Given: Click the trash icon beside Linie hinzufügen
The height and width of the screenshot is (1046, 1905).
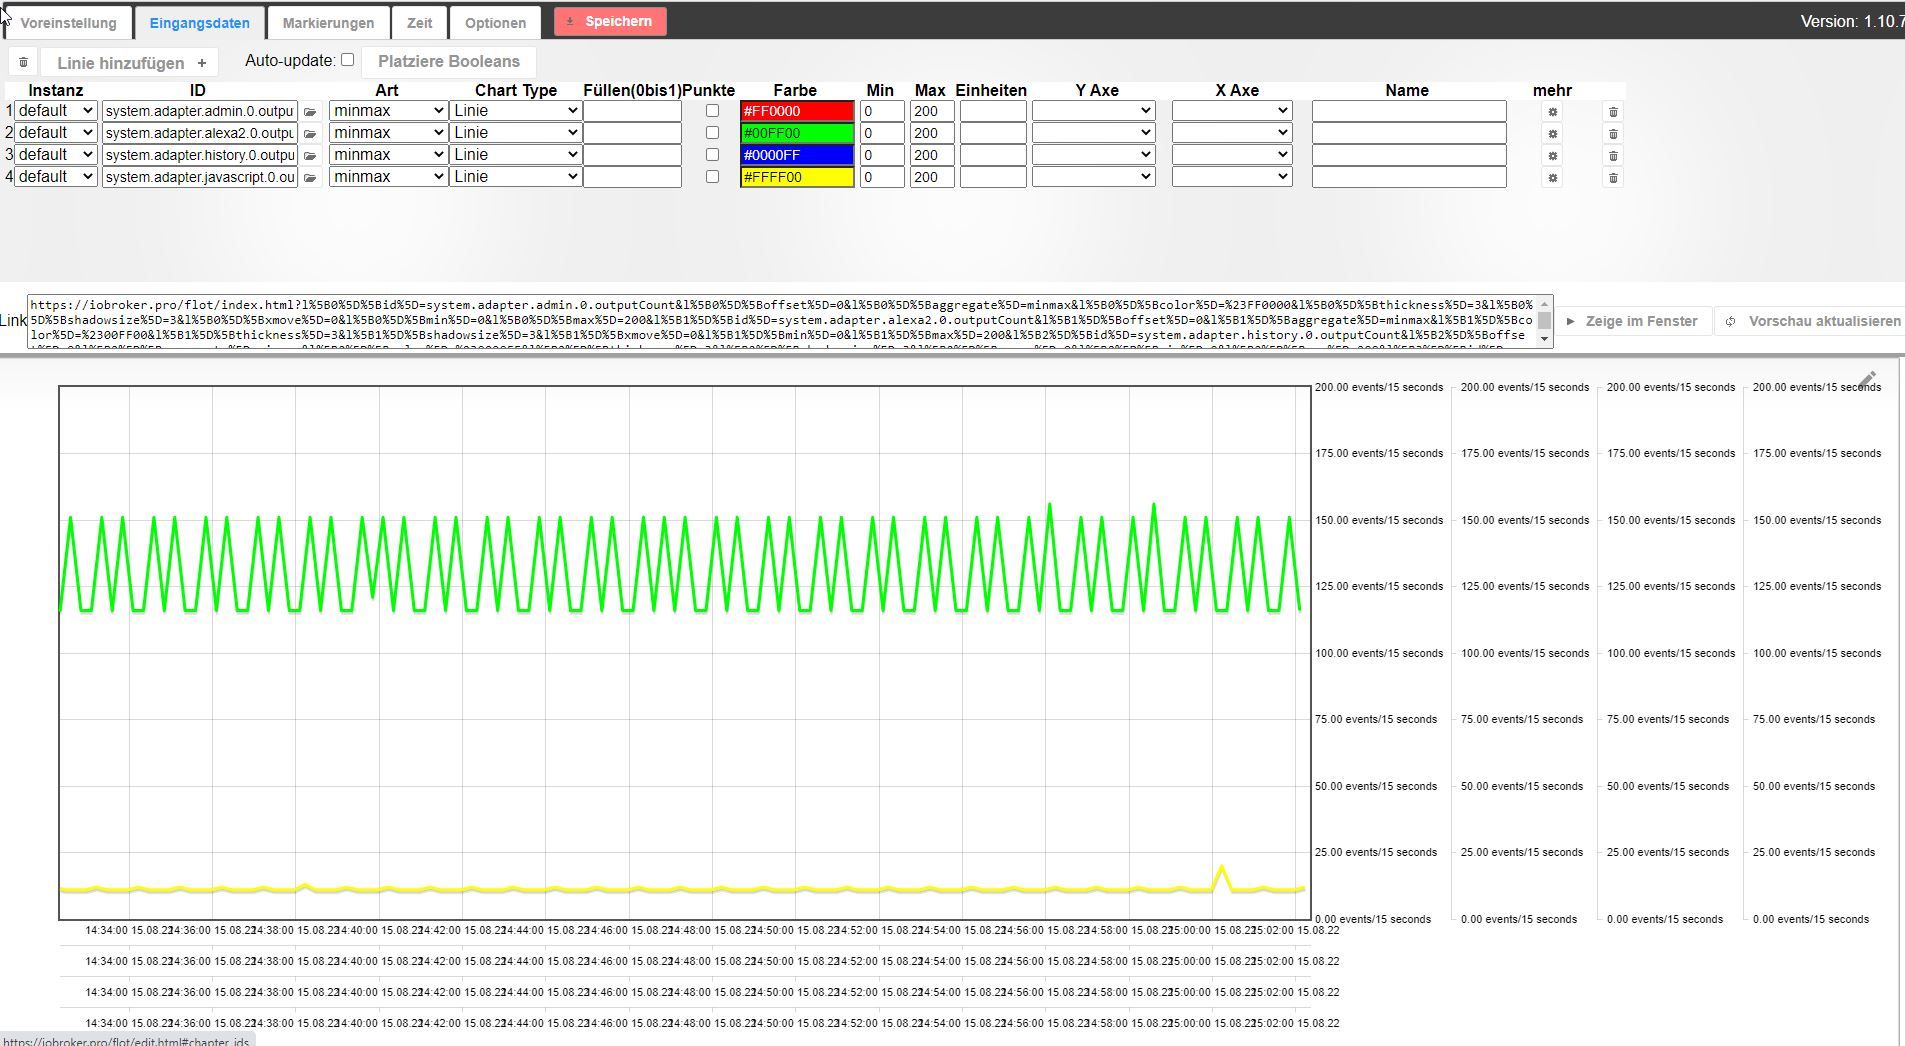Looking at the screenshot, I should [23, 62].
